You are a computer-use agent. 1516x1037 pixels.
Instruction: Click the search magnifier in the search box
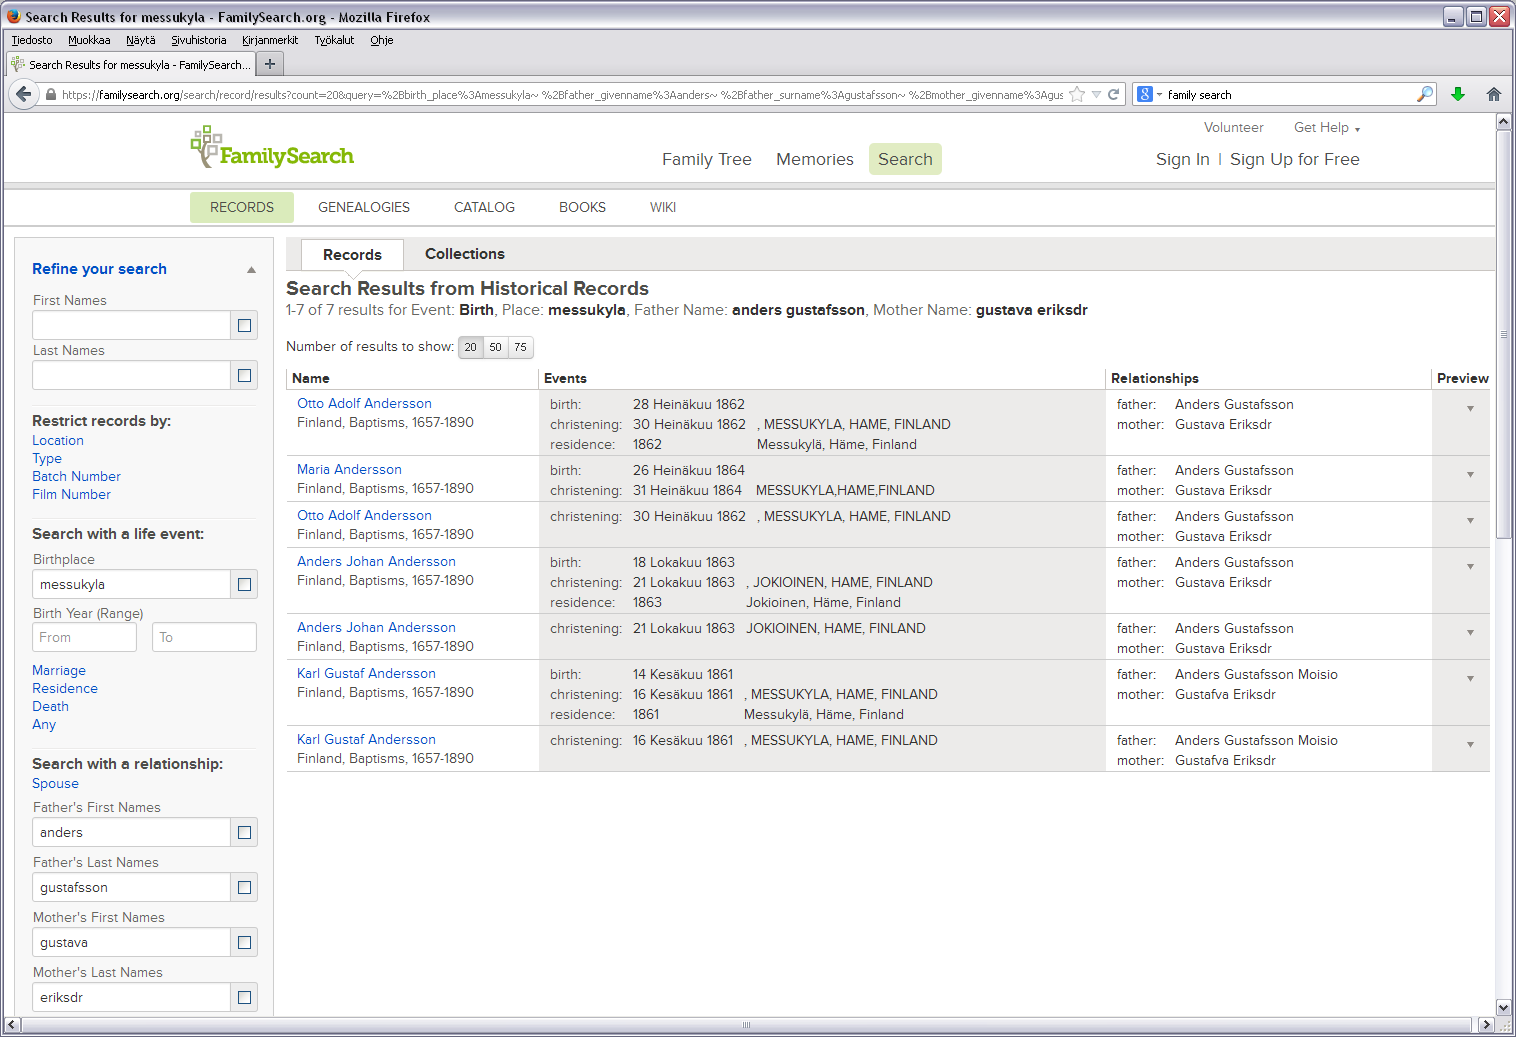click(x=1425, y=94)
